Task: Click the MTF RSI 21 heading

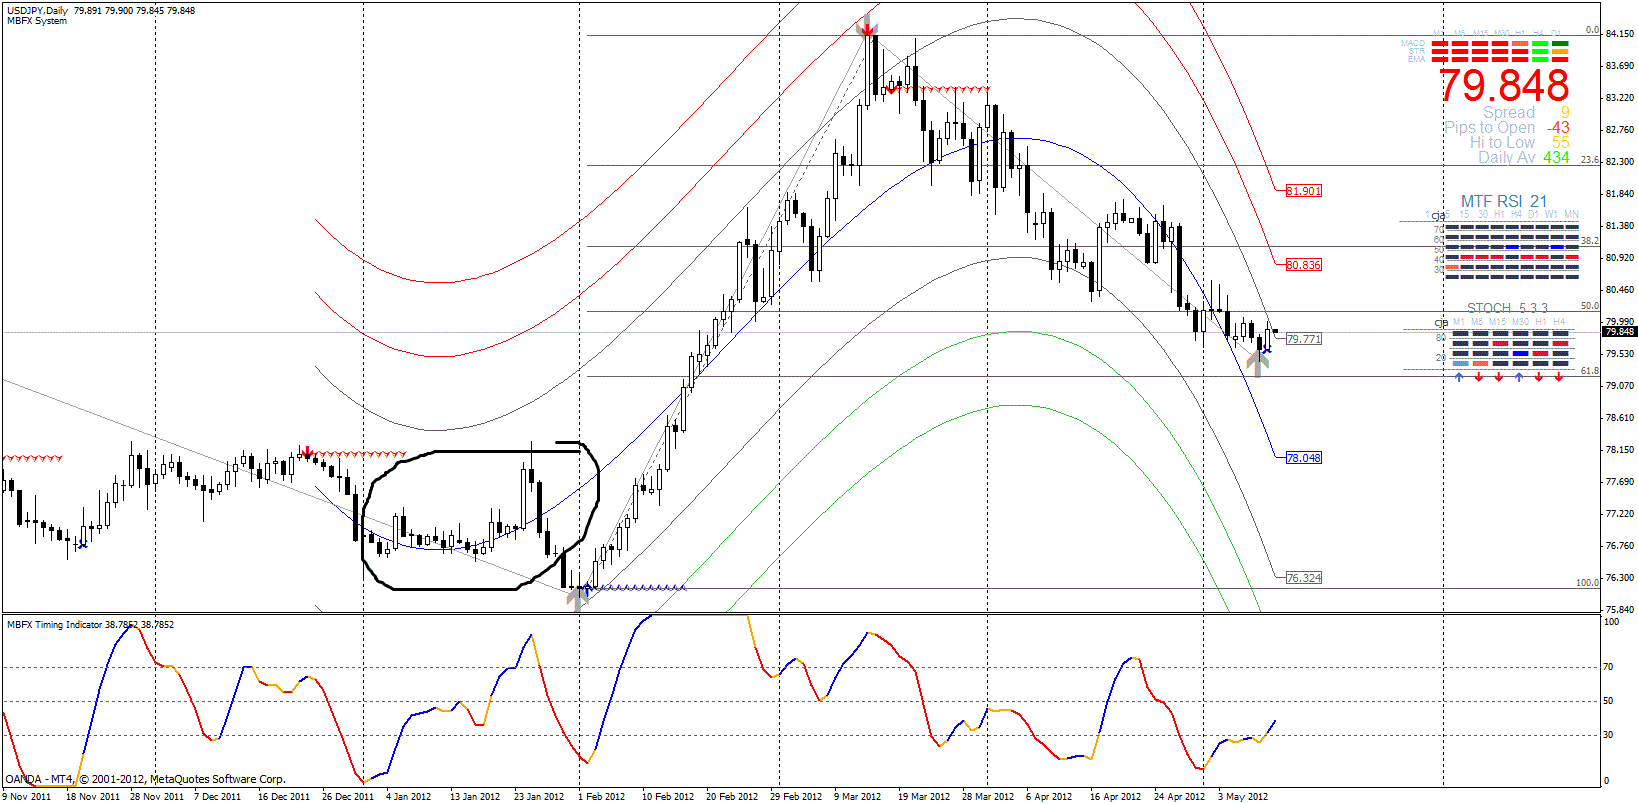Action: pyautogui.click(x=1504, y=202)
